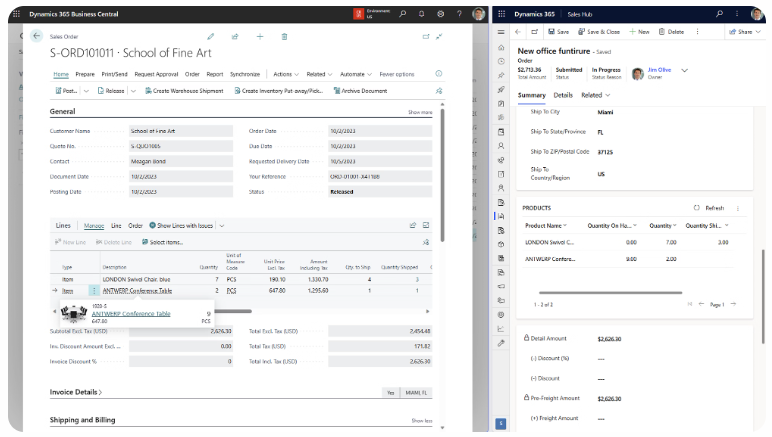
Task: Open Business Central app launcher grid
Action: (x=16, y=14)
